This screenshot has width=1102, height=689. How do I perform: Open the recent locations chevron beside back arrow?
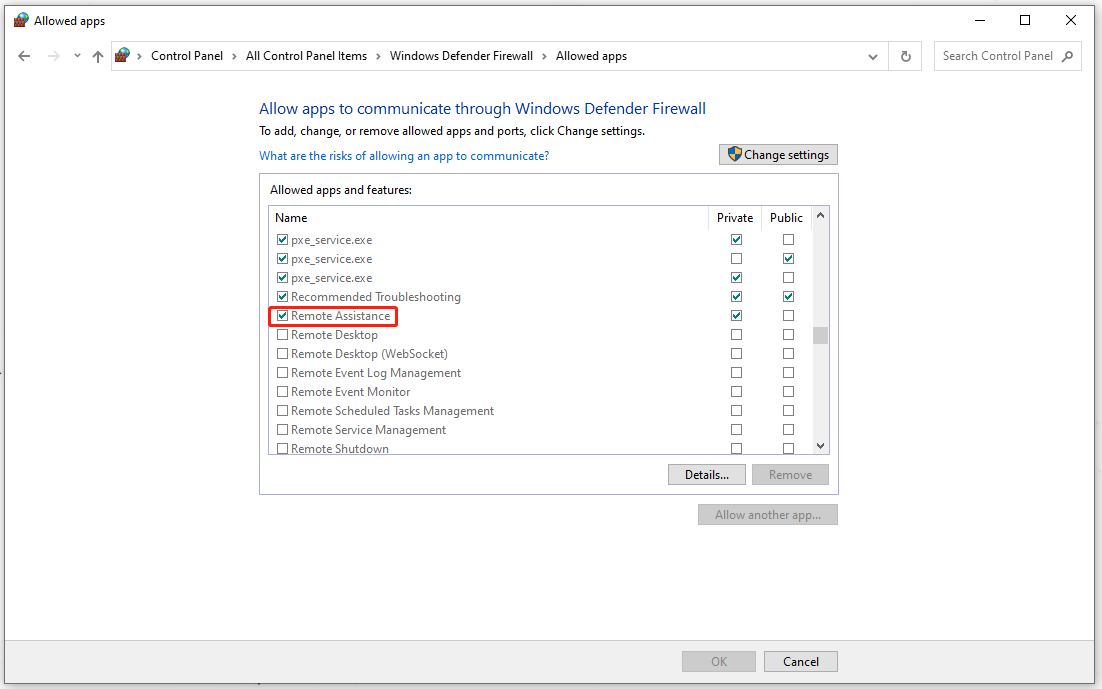pos(77,56)
